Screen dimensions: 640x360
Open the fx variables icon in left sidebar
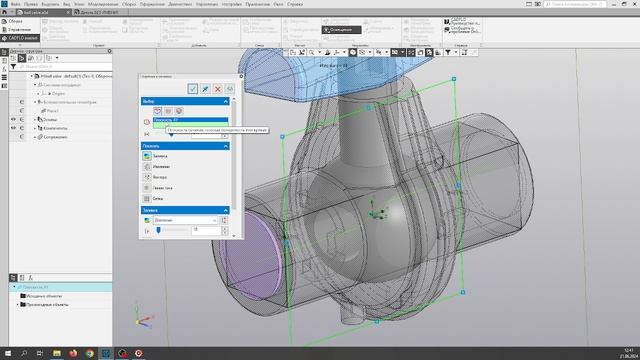point(4,69)
